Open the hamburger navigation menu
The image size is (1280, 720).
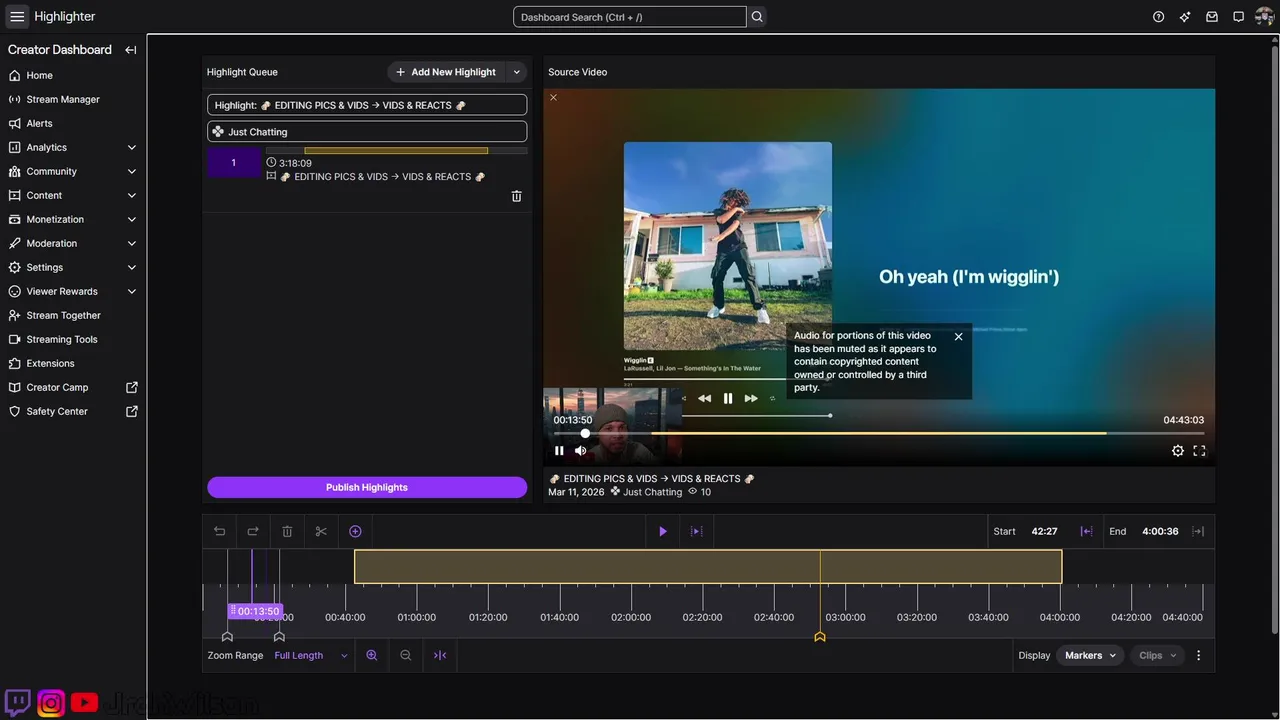pos(17,17)
